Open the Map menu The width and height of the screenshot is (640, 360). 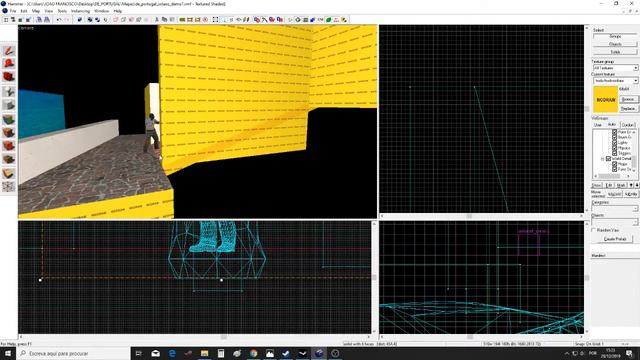click(36, 11)
